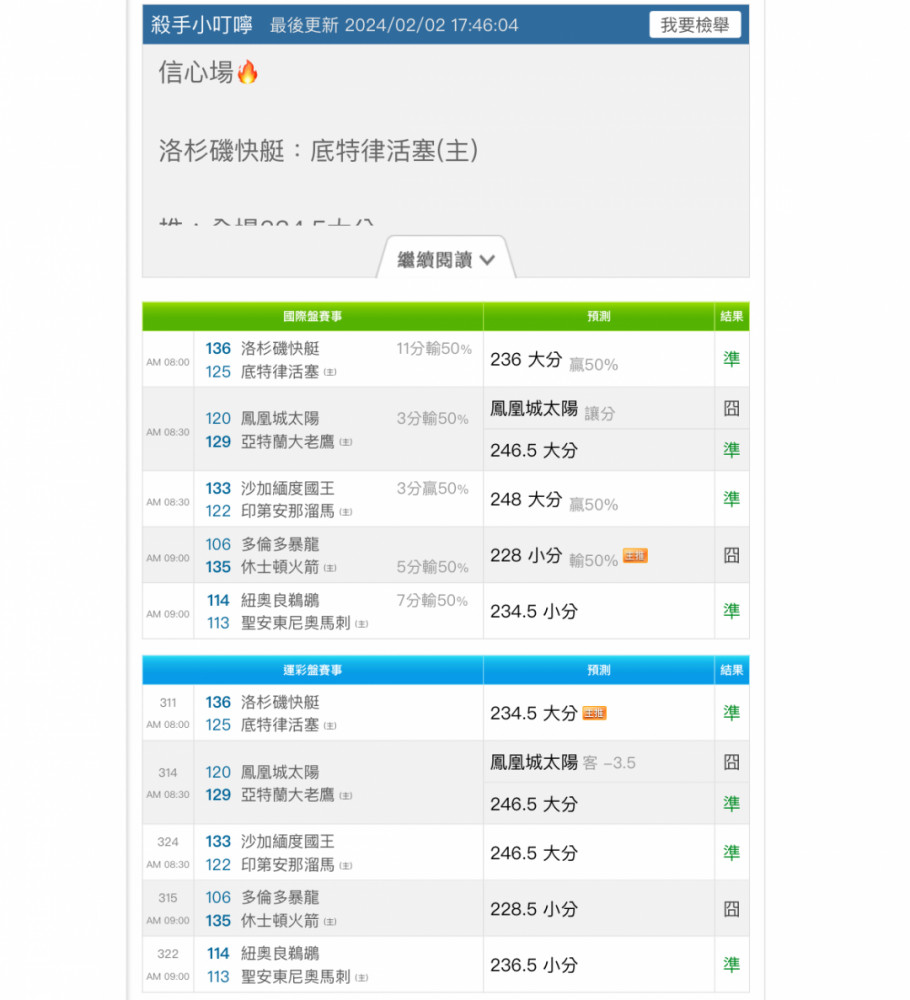Image resolution: width=910 pixels, height=1000 pixels.
Task: Click 246.5 大分 prediction in 國際盤 table
Action: pos(534,450)
